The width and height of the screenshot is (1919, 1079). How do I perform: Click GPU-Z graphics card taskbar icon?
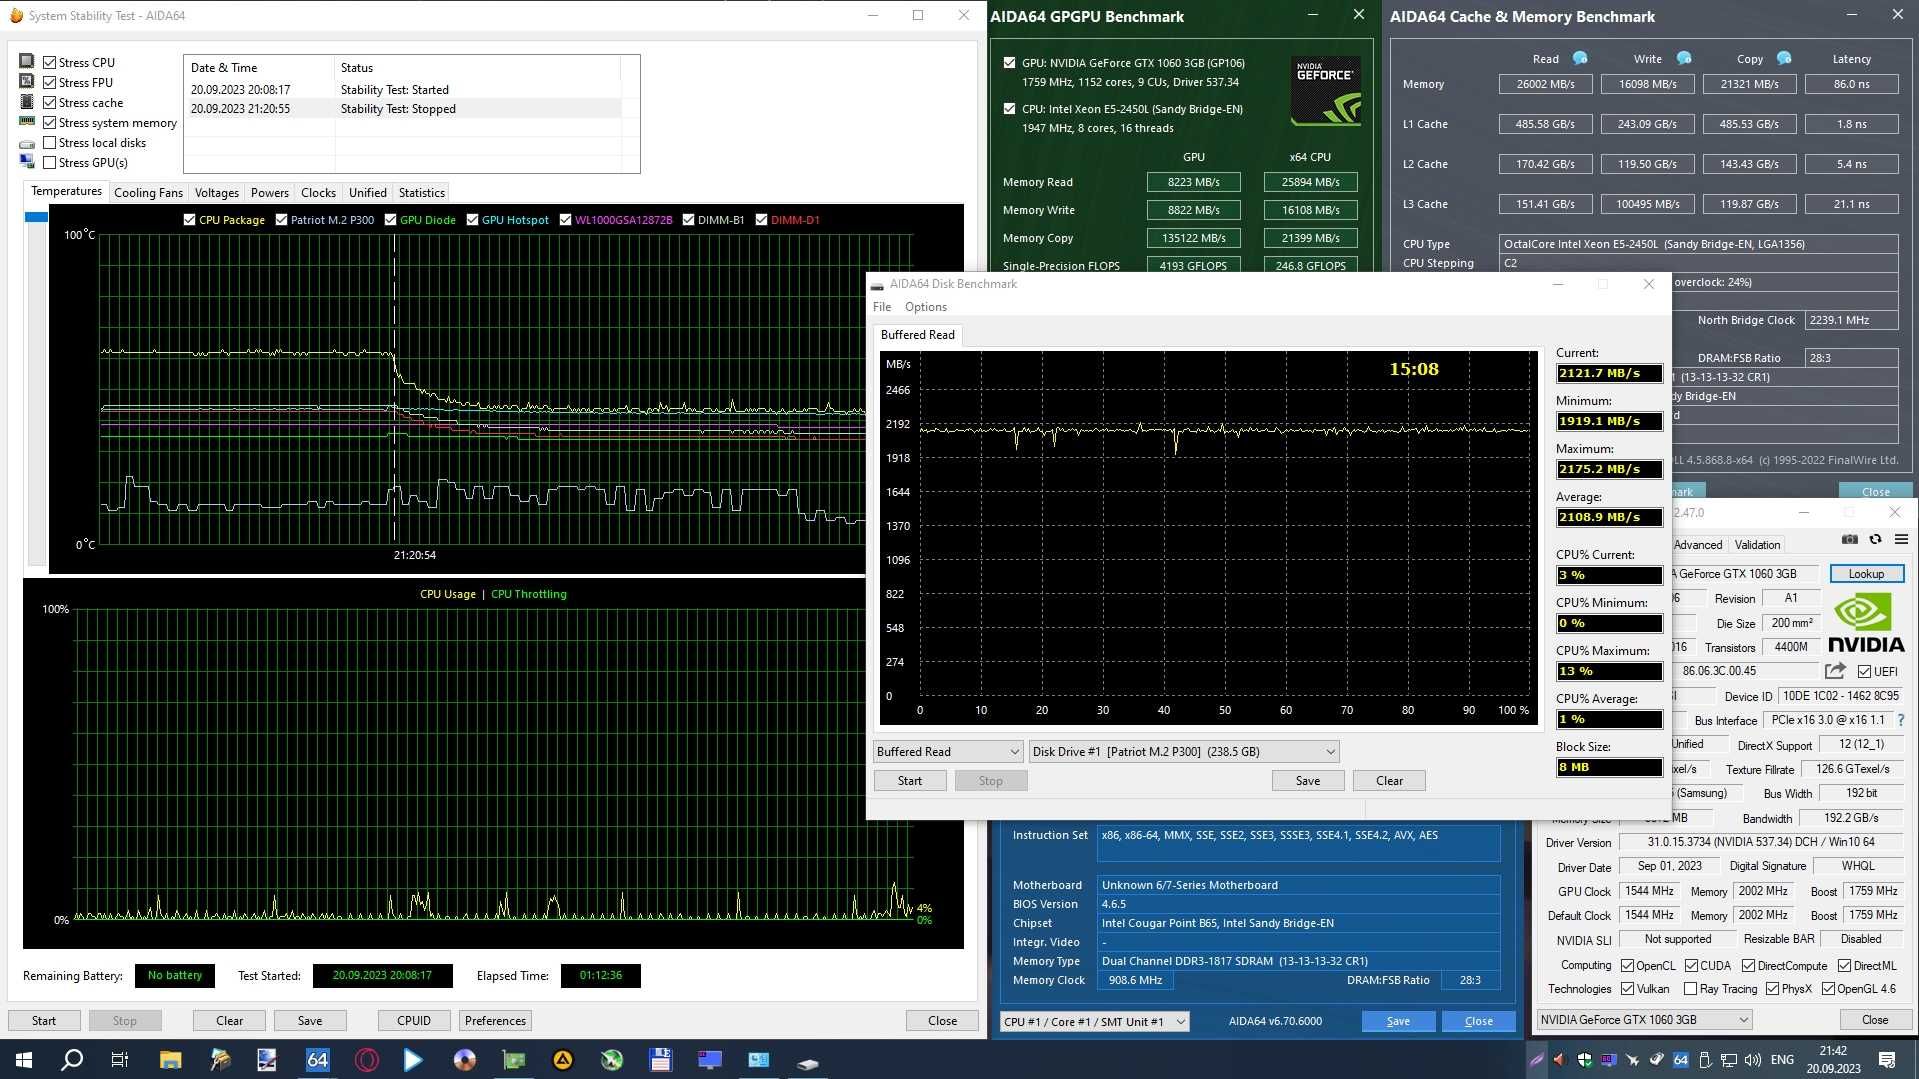coord(514,1060)
